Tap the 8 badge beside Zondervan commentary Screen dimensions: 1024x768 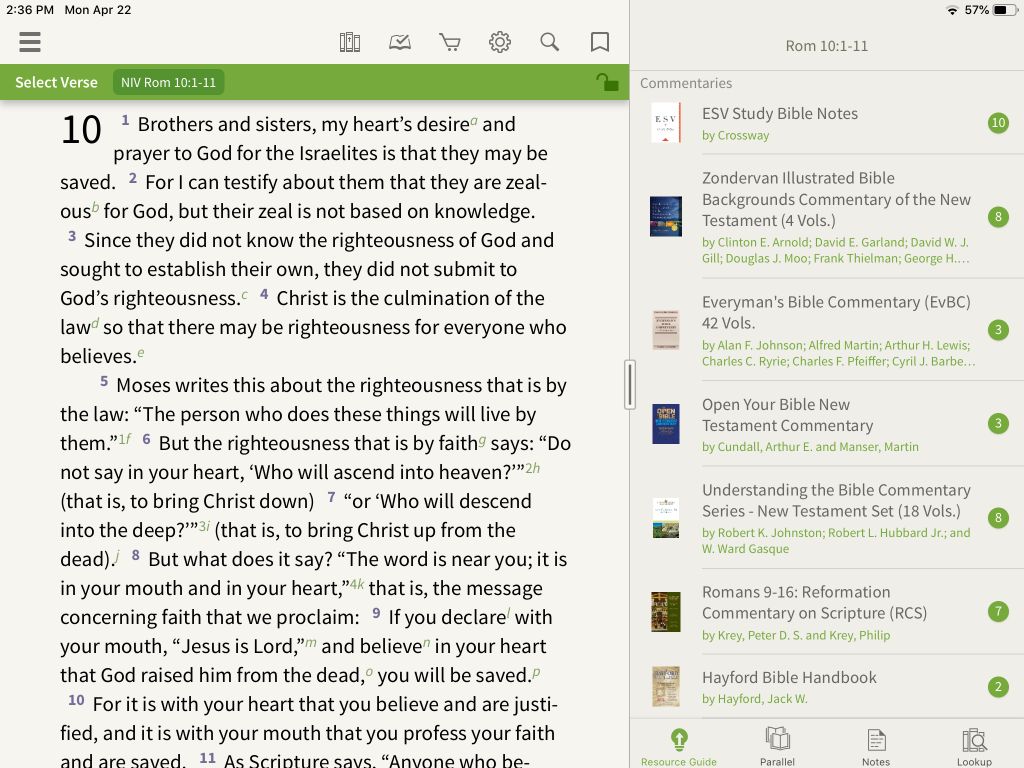pyautogui.click(x=998, y=217)
